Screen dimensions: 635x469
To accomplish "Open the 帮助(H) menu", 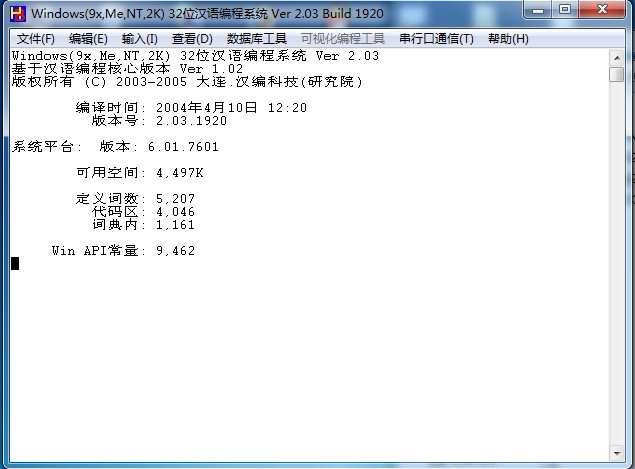I will pyautogui.click(x=508, y=39).
